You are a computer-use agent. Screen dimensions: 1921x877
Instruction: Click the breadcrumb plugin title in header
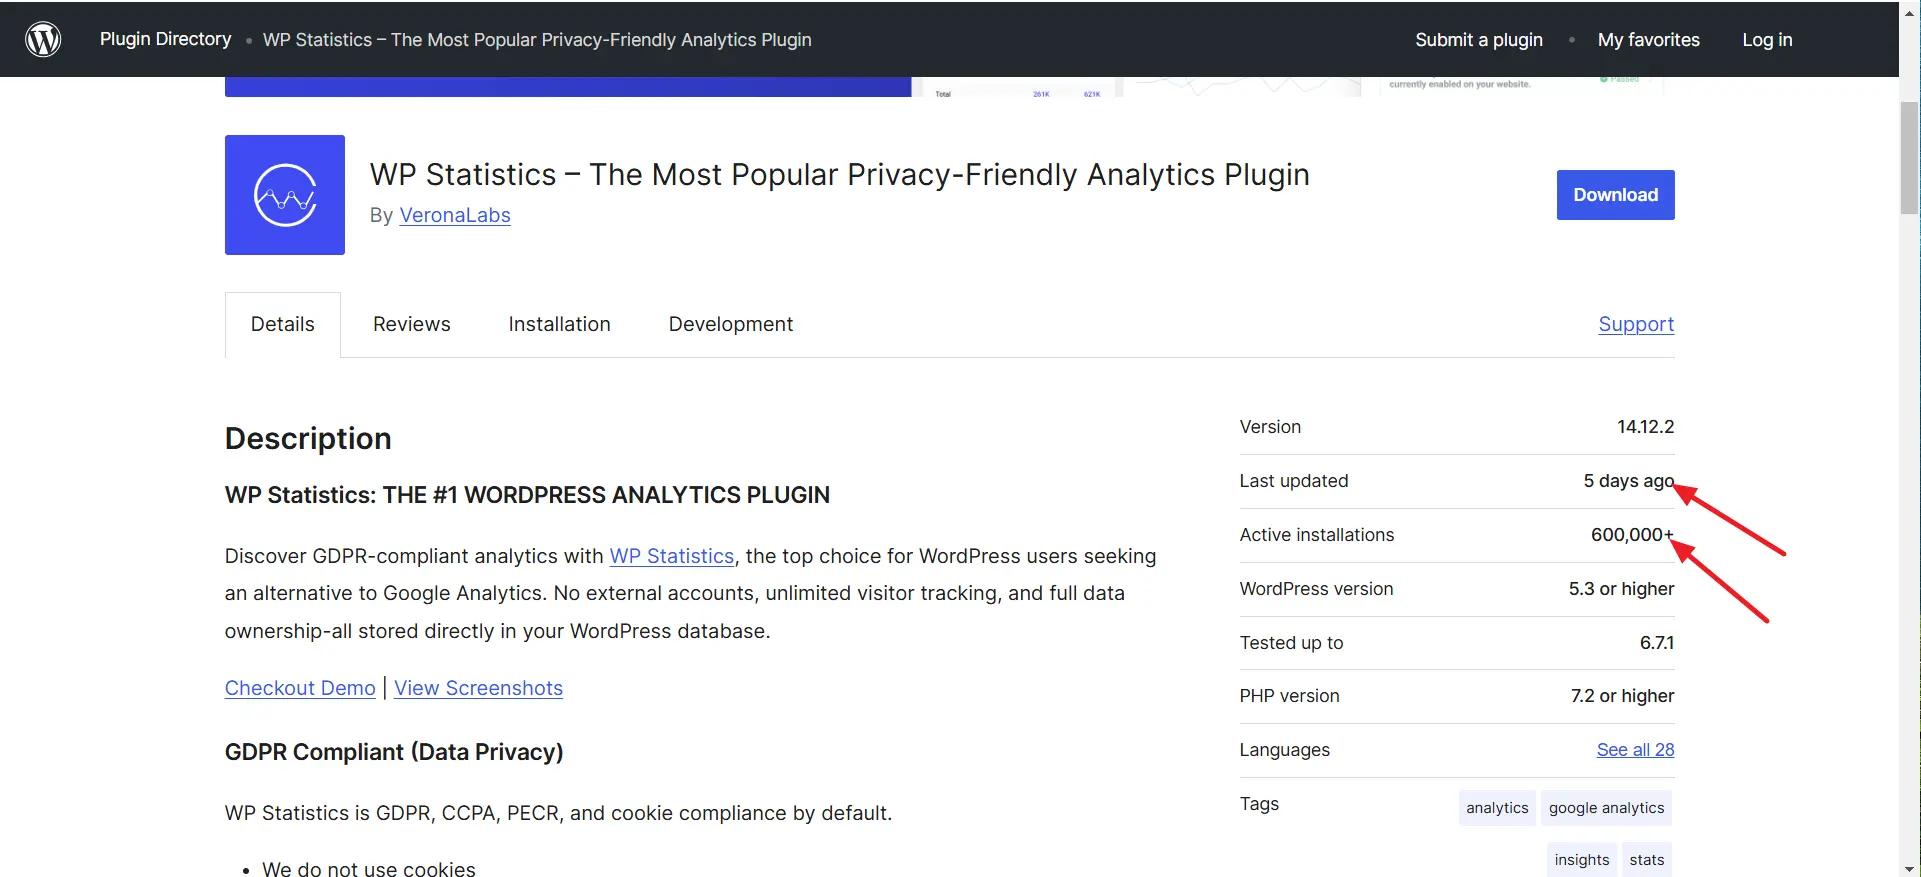click(537, 40)
